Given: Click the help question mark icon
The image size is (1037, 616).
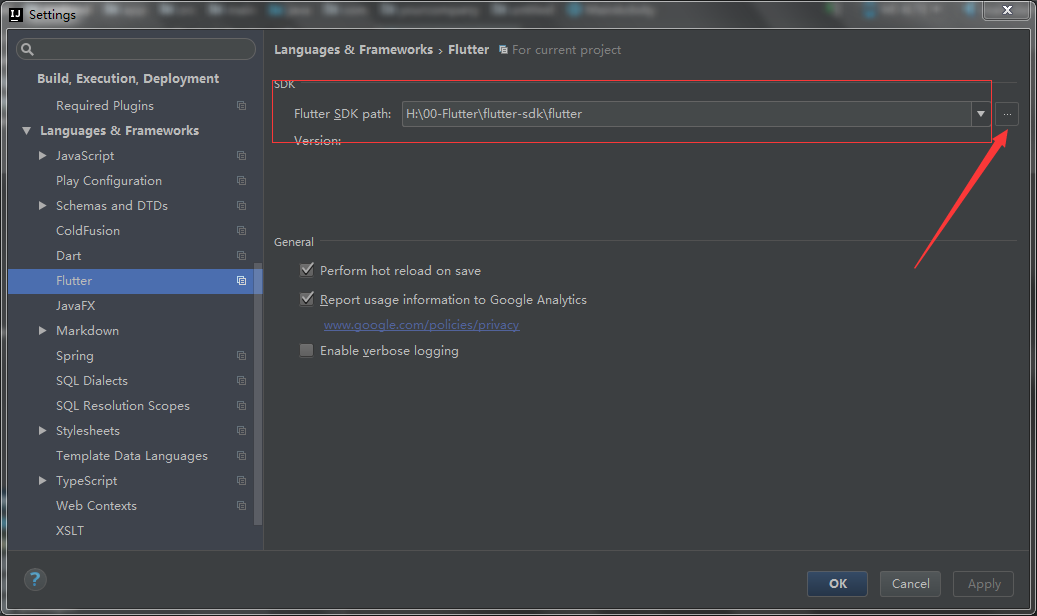Looking at the screenshot, I should pyautogui.click(x=35, y=579).
